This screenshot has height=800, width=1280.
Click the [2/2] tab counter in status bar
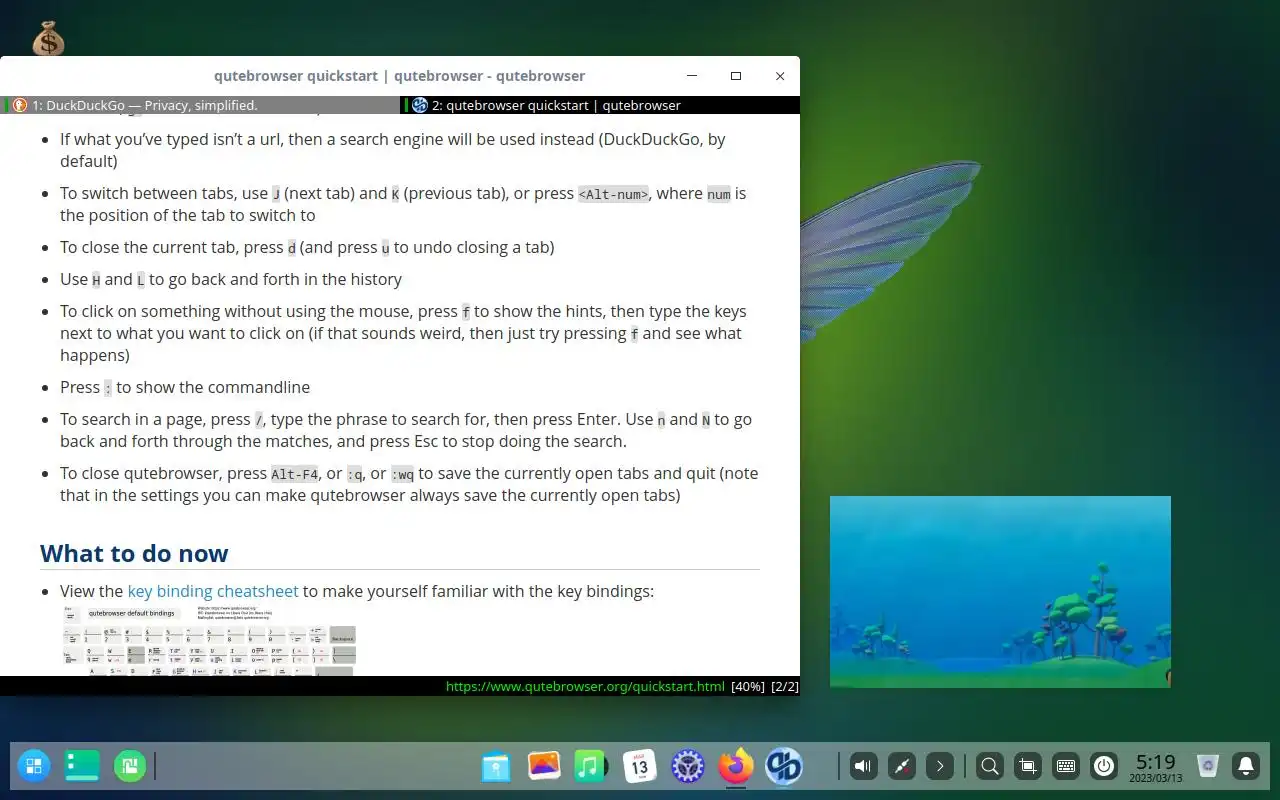pyautogui.click(x=784, y=686)
